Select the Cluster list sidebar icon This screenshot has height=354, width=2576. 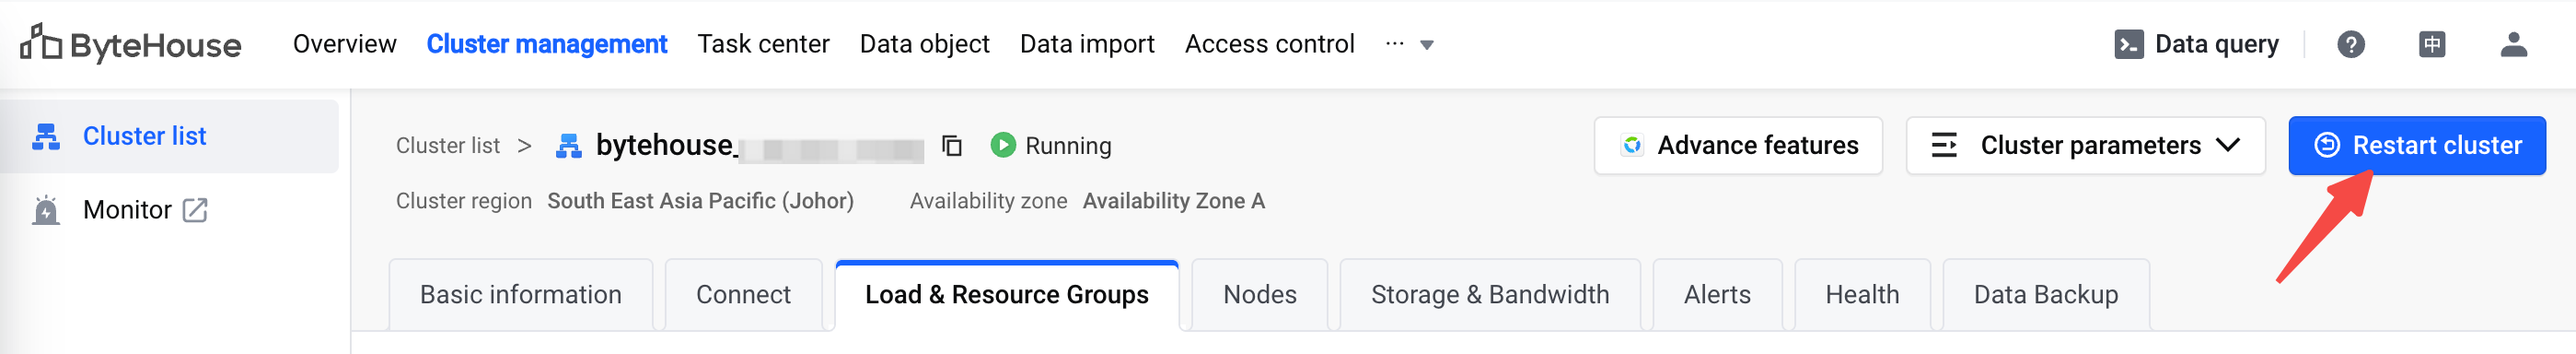point(46,136)
